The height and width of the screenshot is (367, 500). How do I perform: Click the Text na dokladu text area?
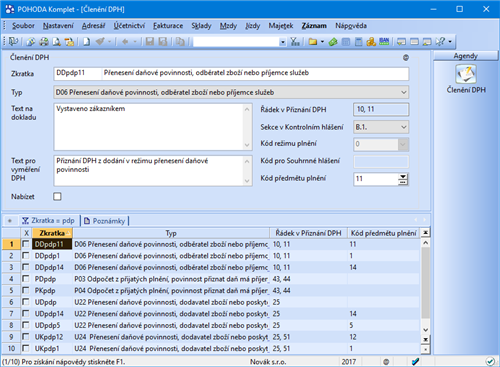[149, 127]
